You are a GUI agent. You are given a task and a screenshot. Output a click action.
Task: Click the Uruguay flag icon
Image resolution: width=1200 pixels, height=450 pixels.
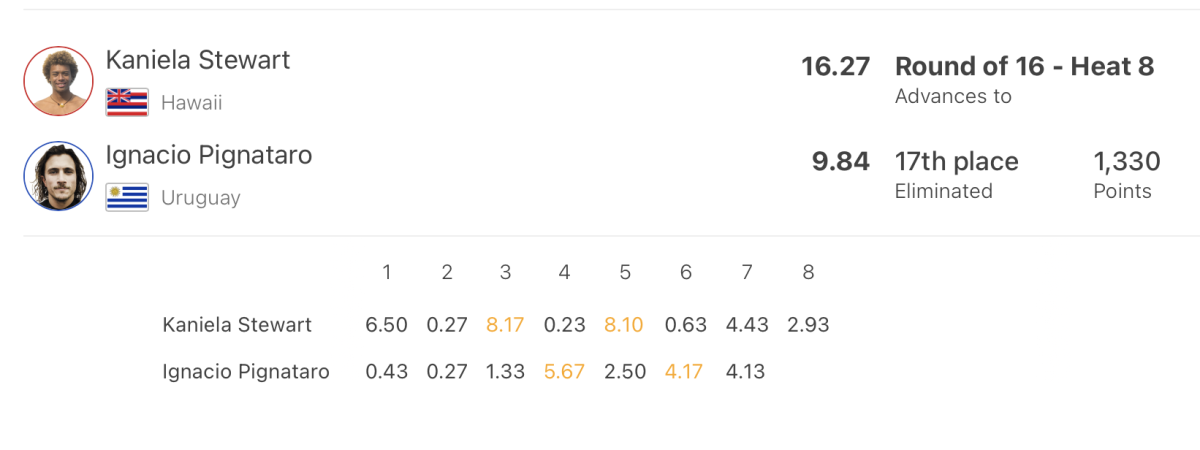coord(127,198)
